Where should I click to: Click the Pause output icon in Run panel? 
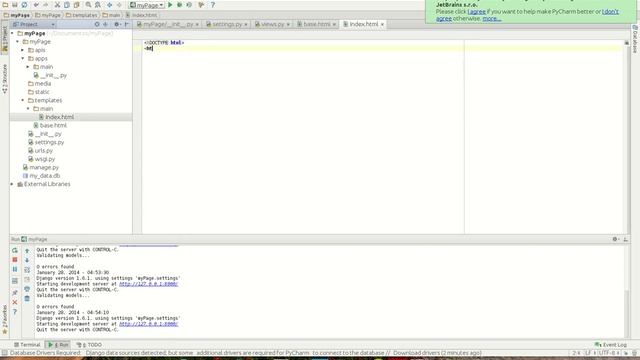coord(15,269)
